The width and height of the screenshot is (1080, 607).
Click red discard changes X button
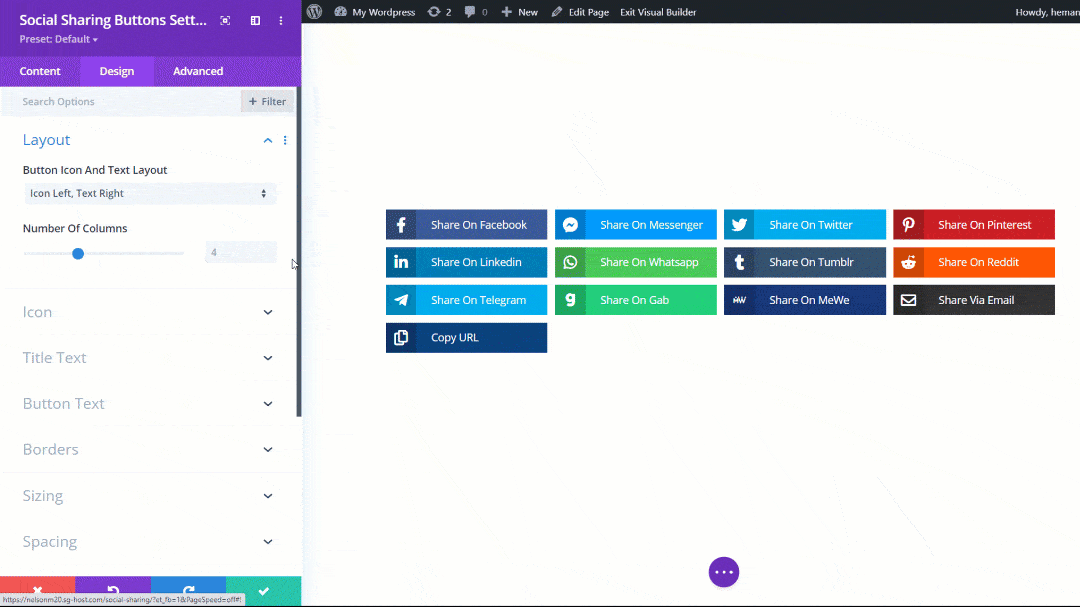[x=37, y=590]
